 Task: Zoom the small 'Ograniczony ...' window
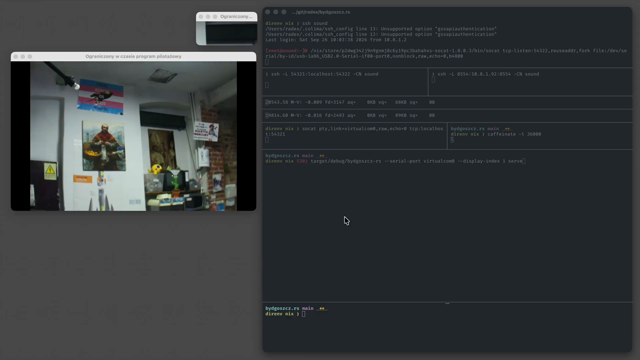point(215,16)
